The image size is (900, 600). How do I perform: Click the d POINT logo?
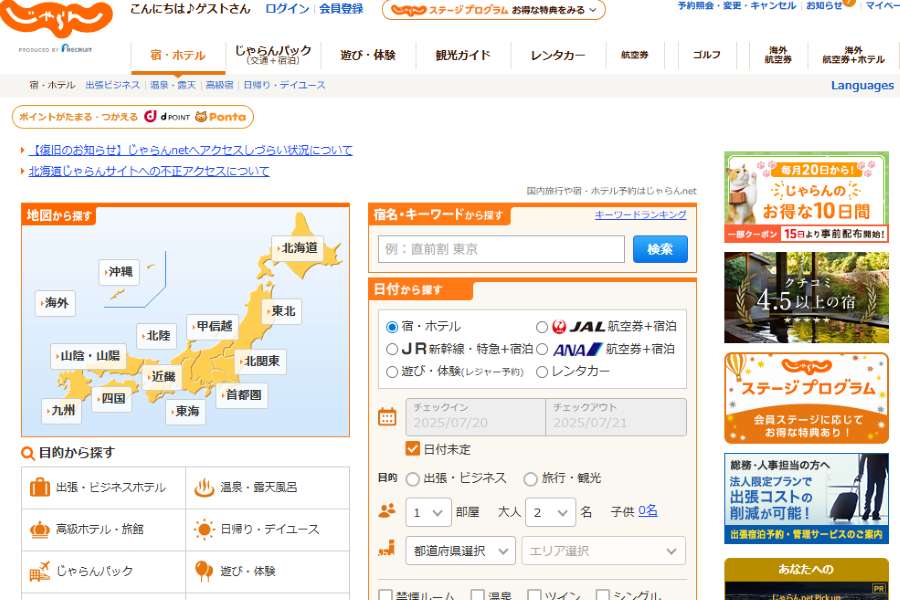[x=167, y=117]
